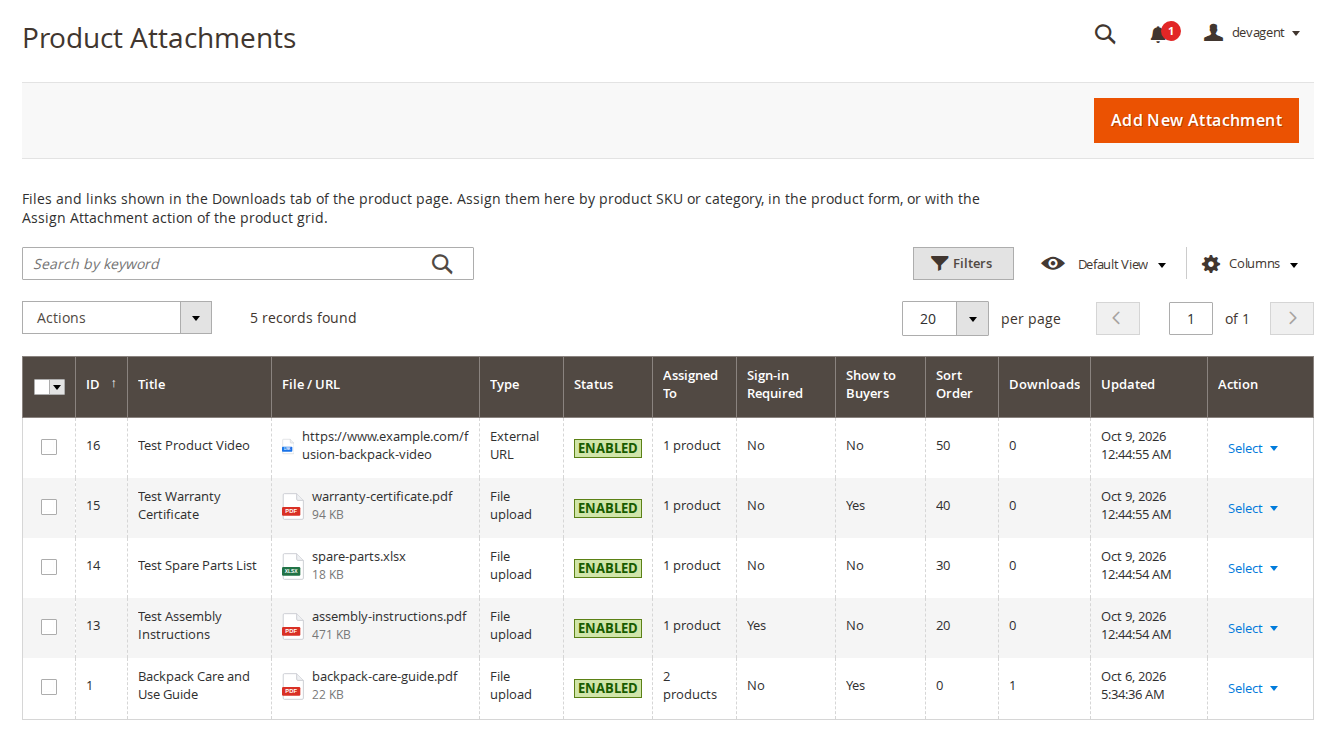
Task: Open the Default View bookmark menu
Action: tap(1104, 264)
